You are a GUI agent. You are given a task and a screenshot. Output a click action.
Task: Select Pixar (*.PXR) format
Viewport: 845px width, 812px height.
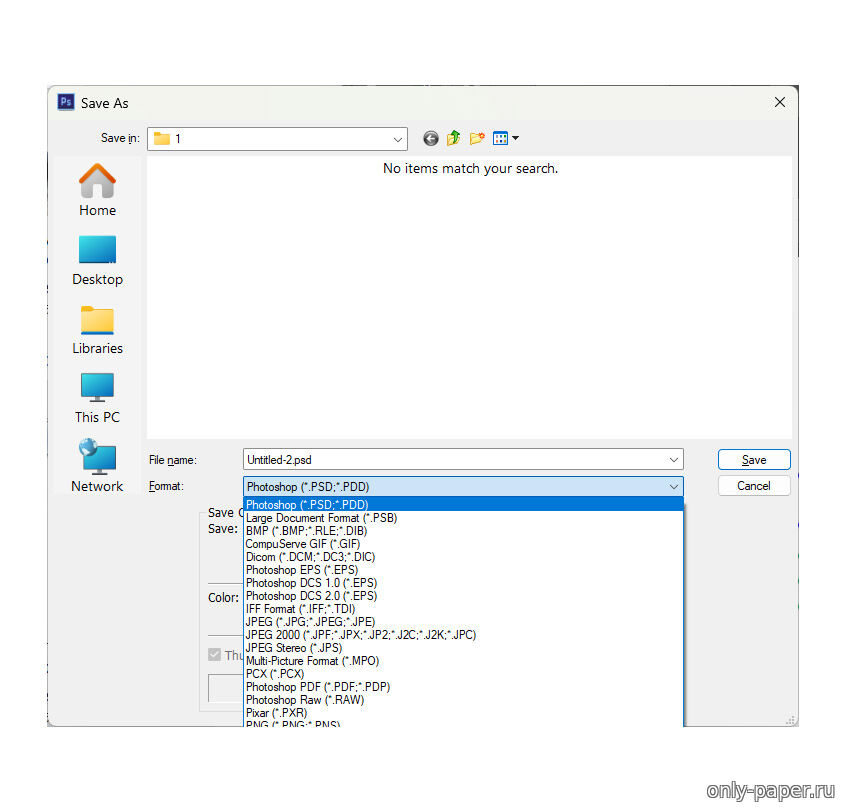tap(463, 712)
